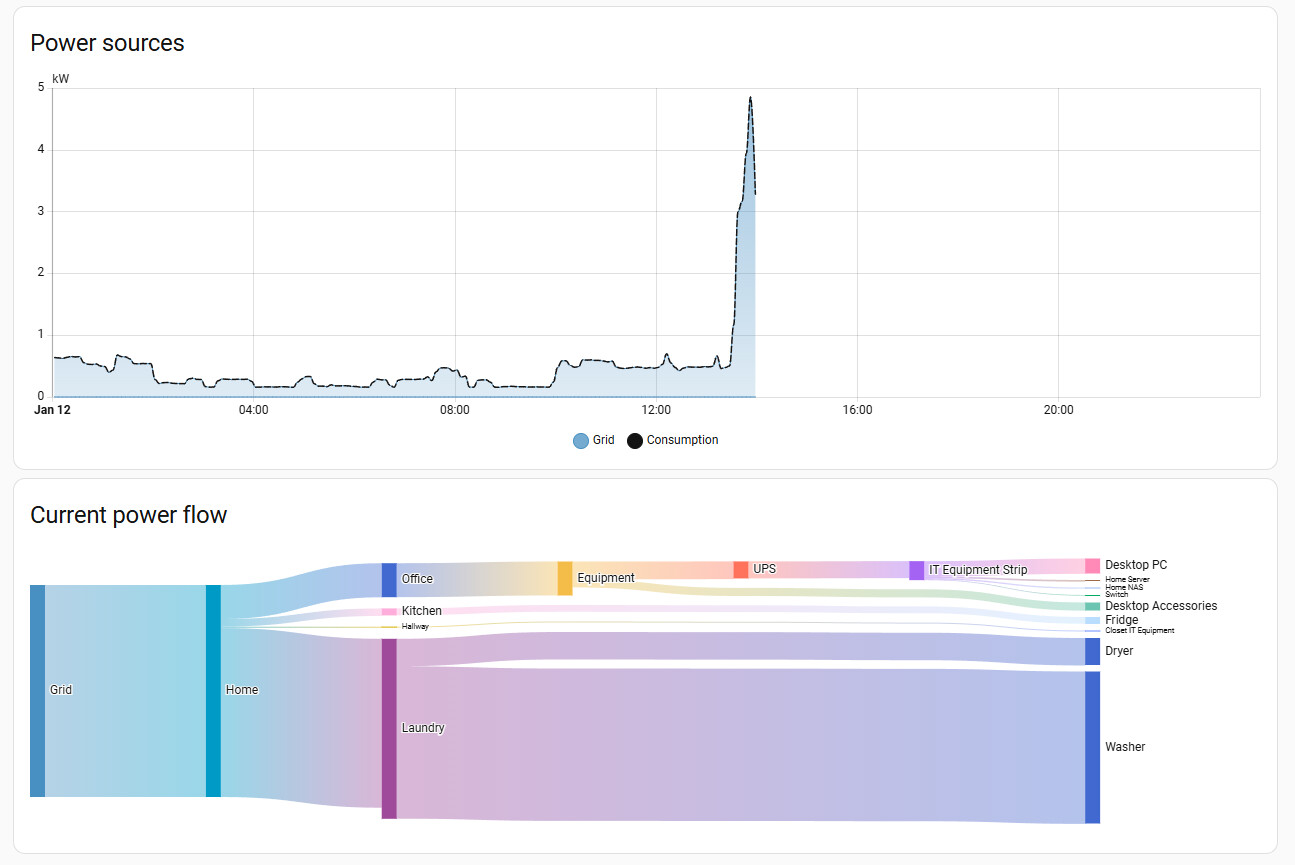Open the Office node in power flow
Image resolution: width=1295 pixels, height=865 pixels.
coord(389,579)
